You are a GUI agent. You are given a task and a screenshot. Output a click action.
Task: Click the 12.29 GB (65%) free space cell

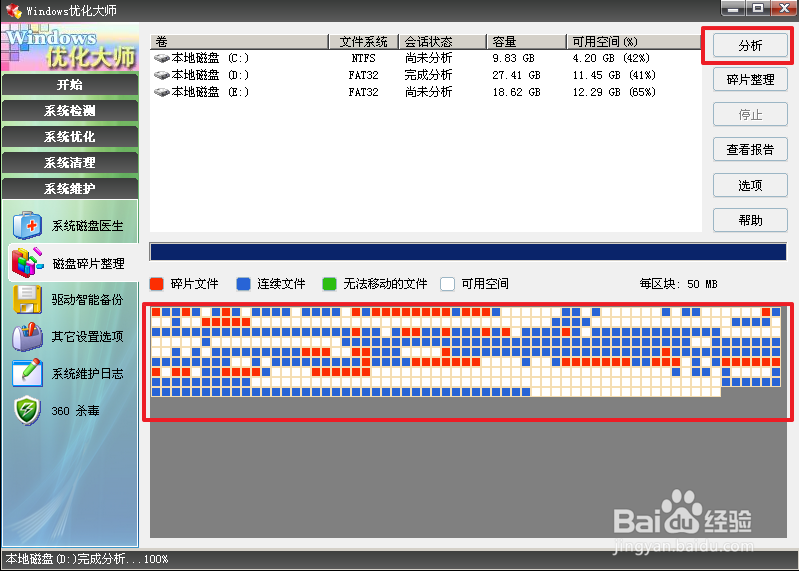[614, 92]
